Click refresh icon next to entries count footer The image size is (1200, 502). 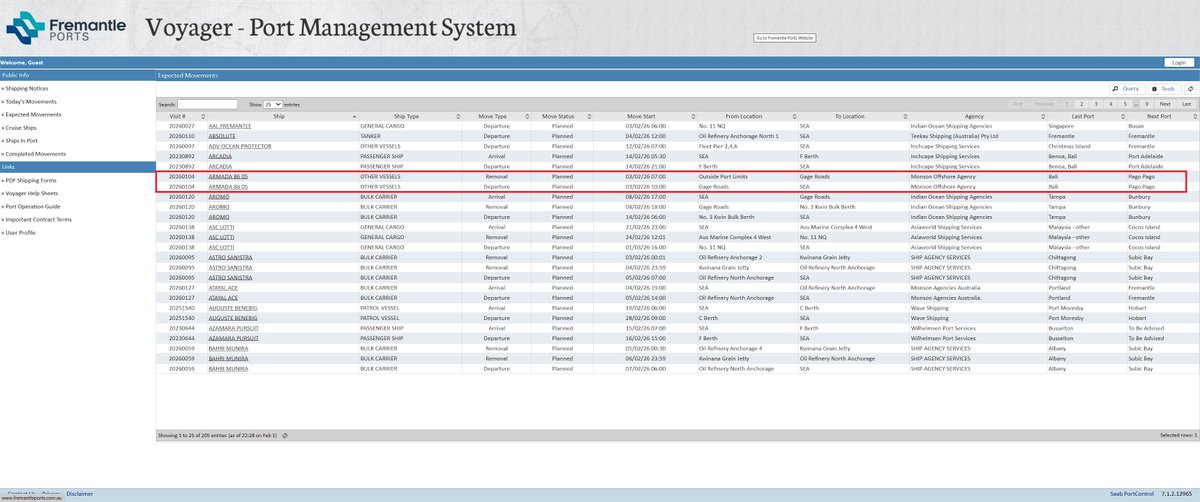point(285,436)
